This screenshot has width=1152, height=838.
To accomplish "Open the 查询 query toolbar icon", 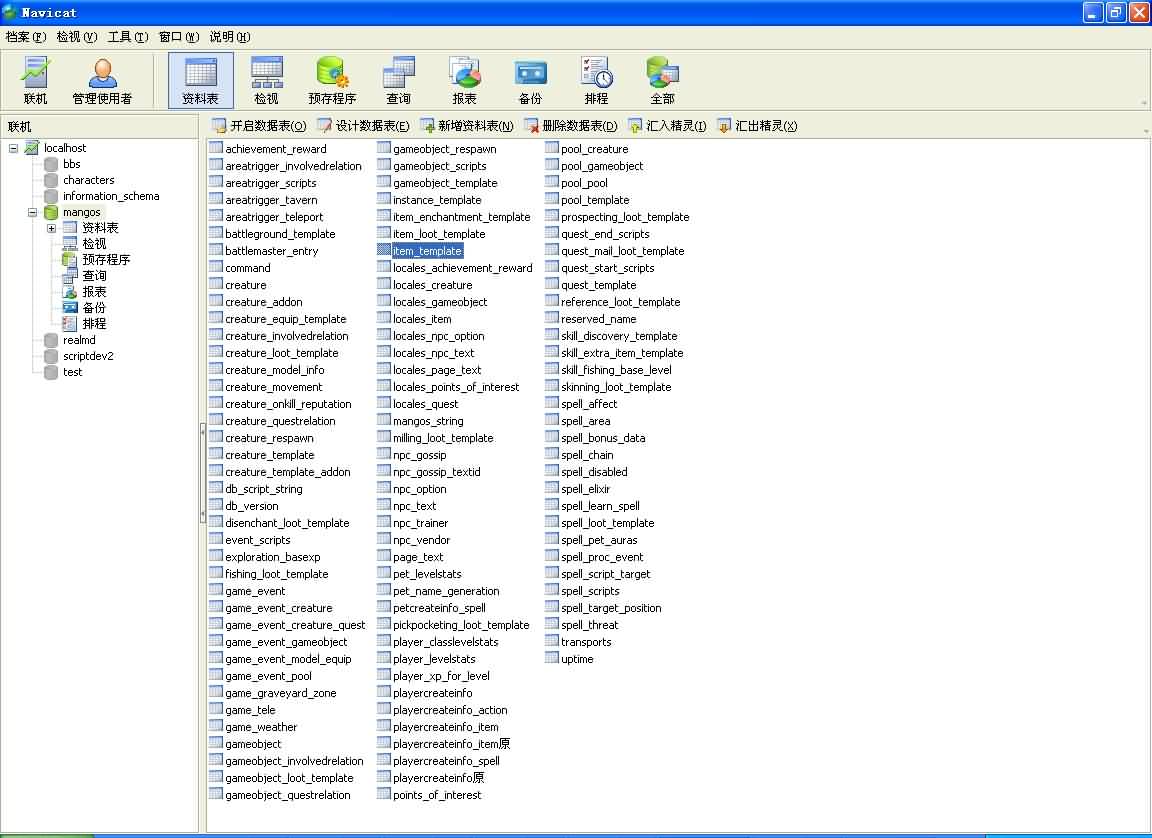I will point(398,80).
